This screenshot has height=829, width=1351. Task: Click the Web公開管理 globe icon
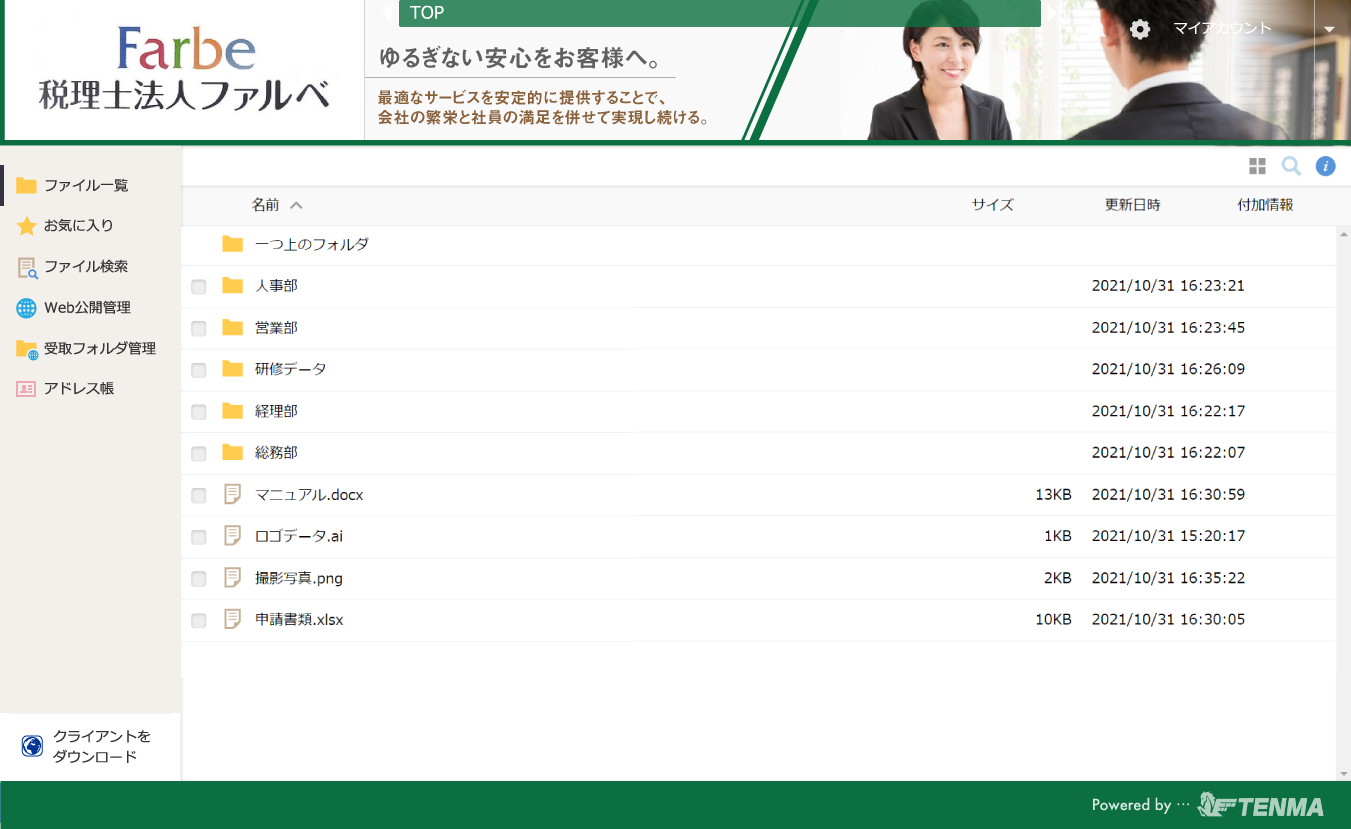(x=26, y=308)
